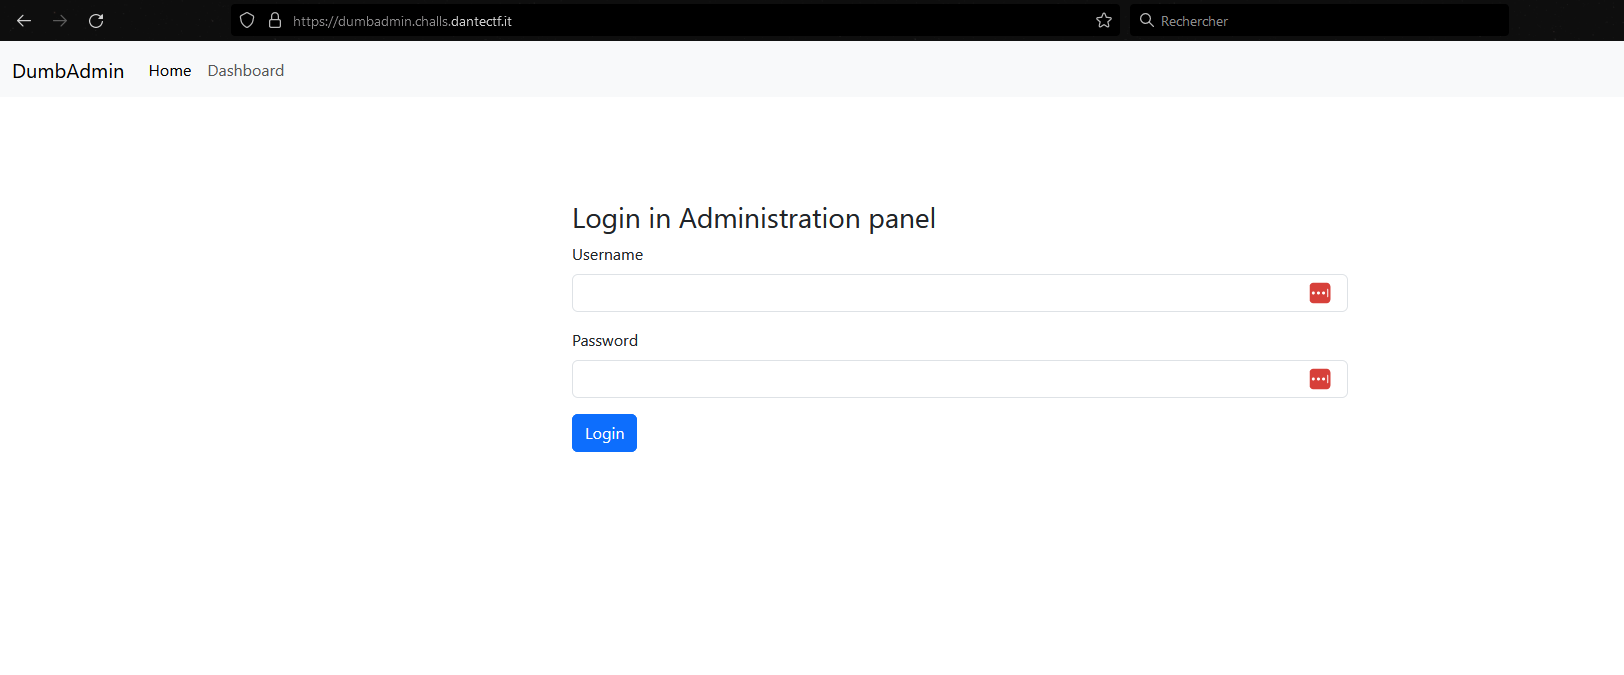Reload the page with the refresh icon
Viewport: 1624px width, 675px height.
pos(96,20)
